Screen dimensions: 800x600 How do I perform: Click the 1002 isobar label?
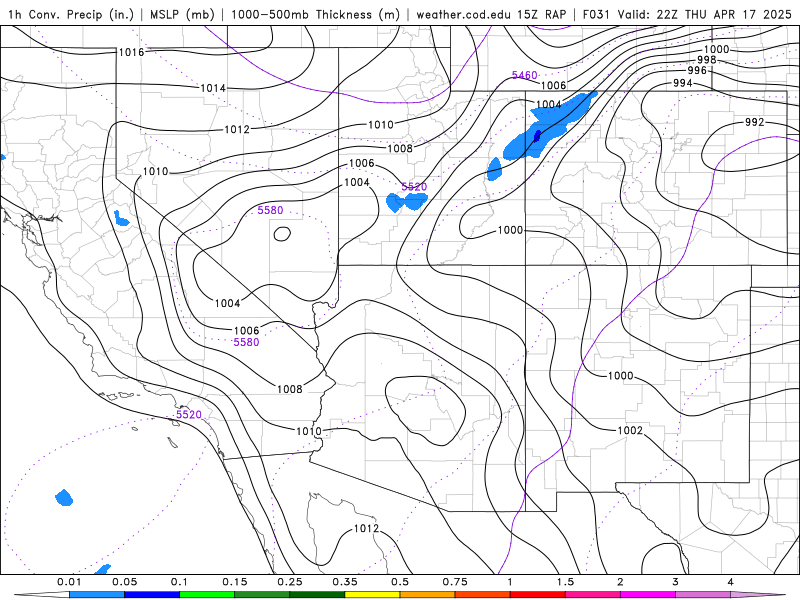pos(630,430)
